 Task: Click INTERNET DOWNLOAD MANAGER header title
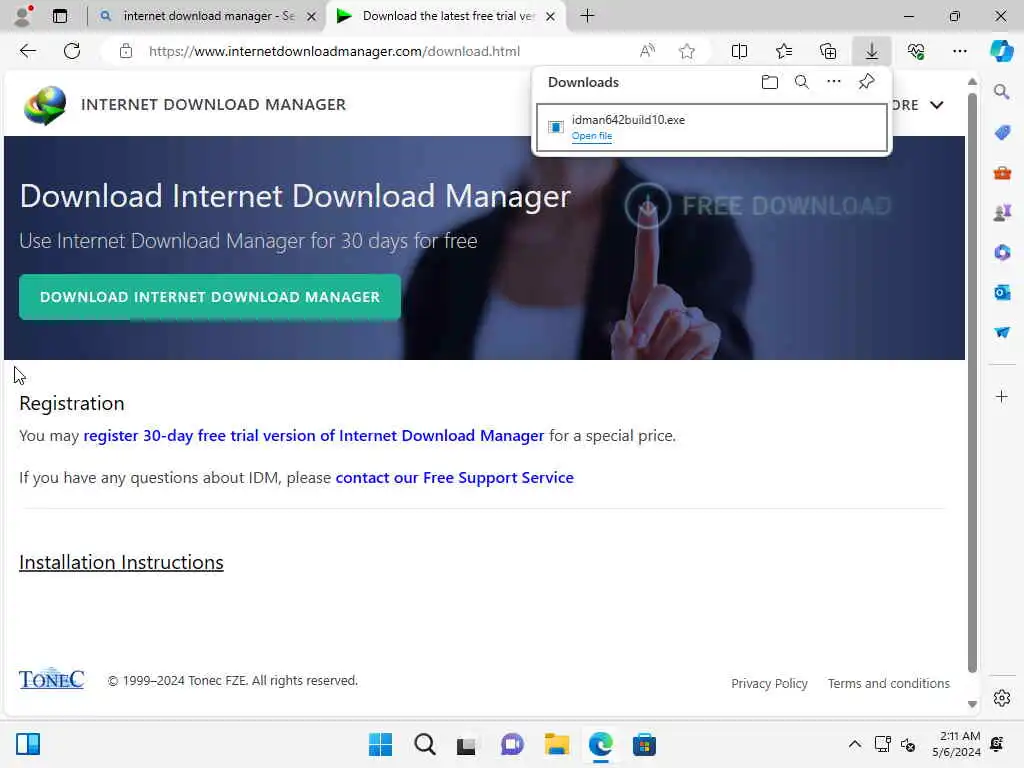[x=214, y=104]
